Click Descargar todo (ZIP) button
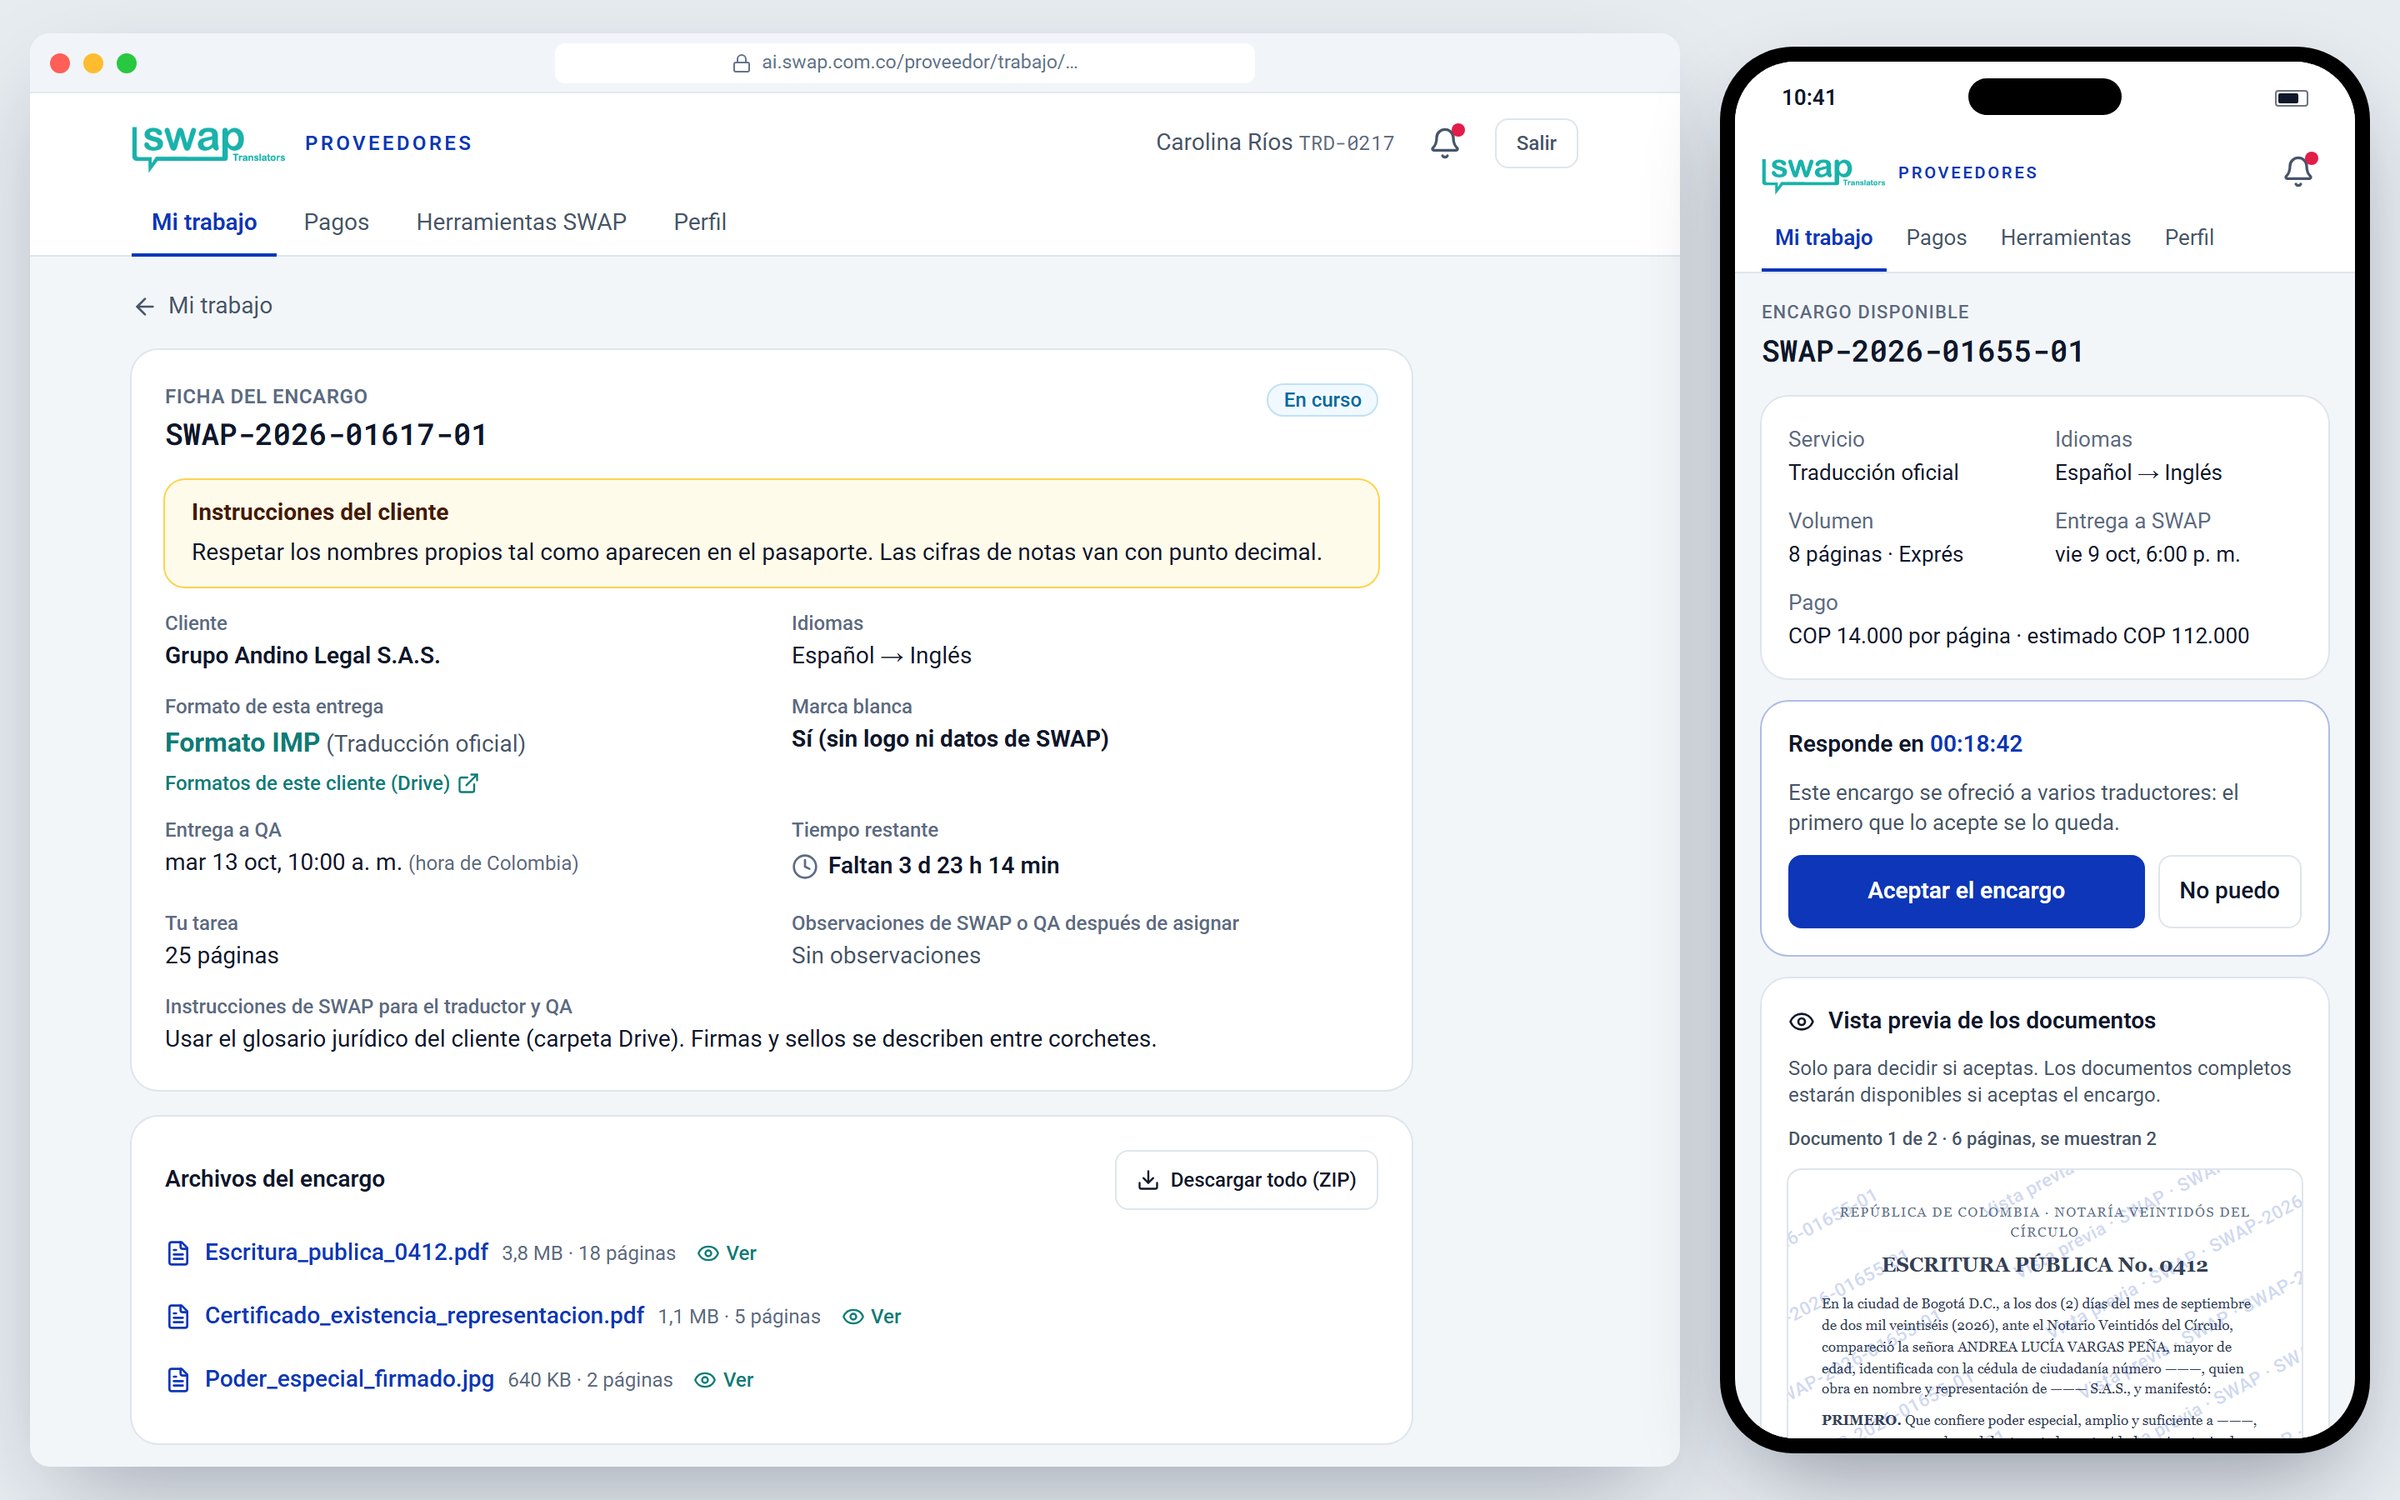This screenshot has height=1500, width=2400. [1246, 1180]
